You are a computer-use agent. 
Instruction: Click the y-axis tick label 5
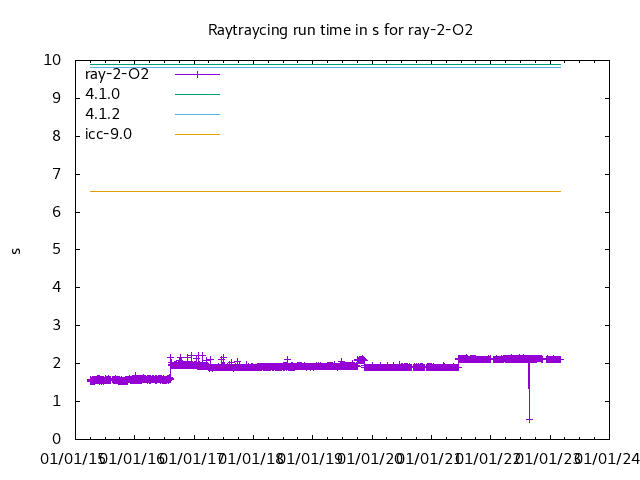point(57,249)
